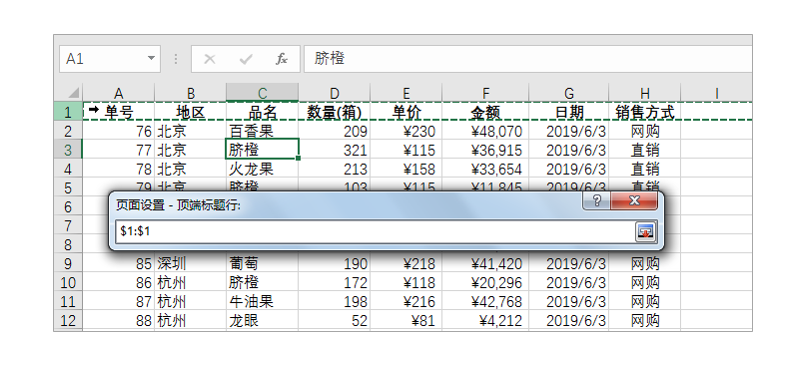The width and height of the screenshot is (806, 371).
Task: Select the cell containing 百香果
Action: click(x=262, y=131)
